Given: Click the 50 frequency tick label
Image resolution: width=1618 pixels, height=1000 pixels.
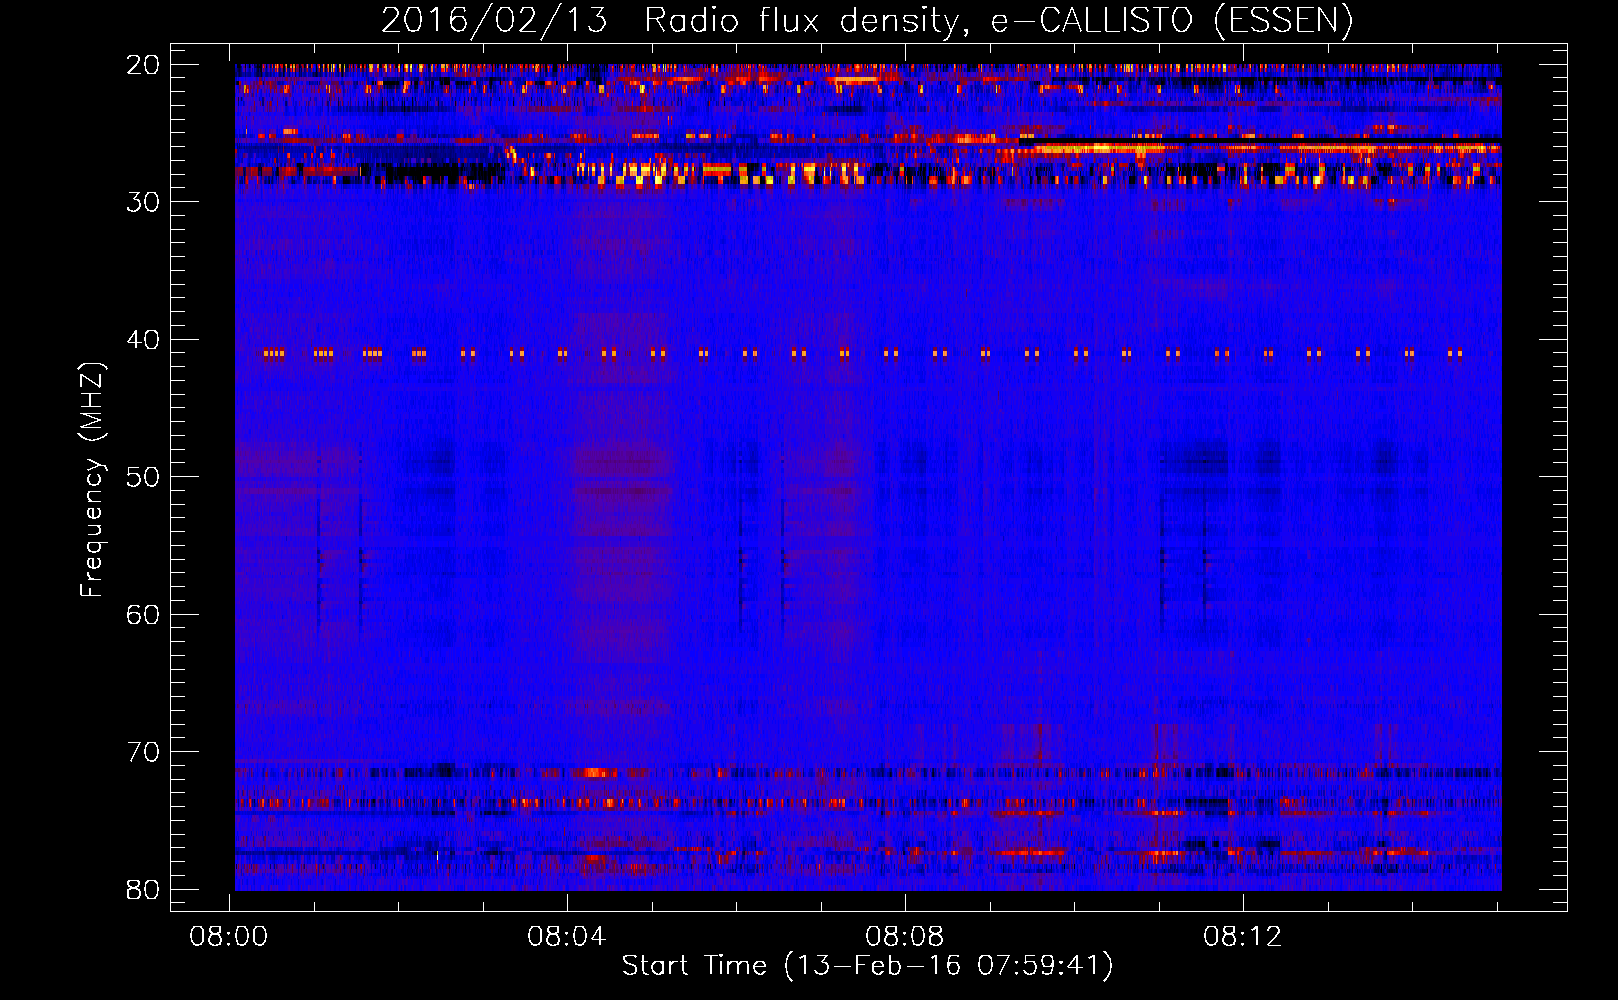Looking at the screenshot, I should point(144,477).
